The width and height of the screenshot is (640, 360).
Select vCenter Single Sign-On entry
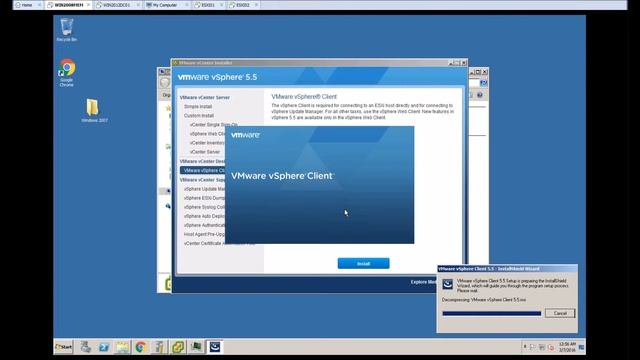tap(213, 124)
